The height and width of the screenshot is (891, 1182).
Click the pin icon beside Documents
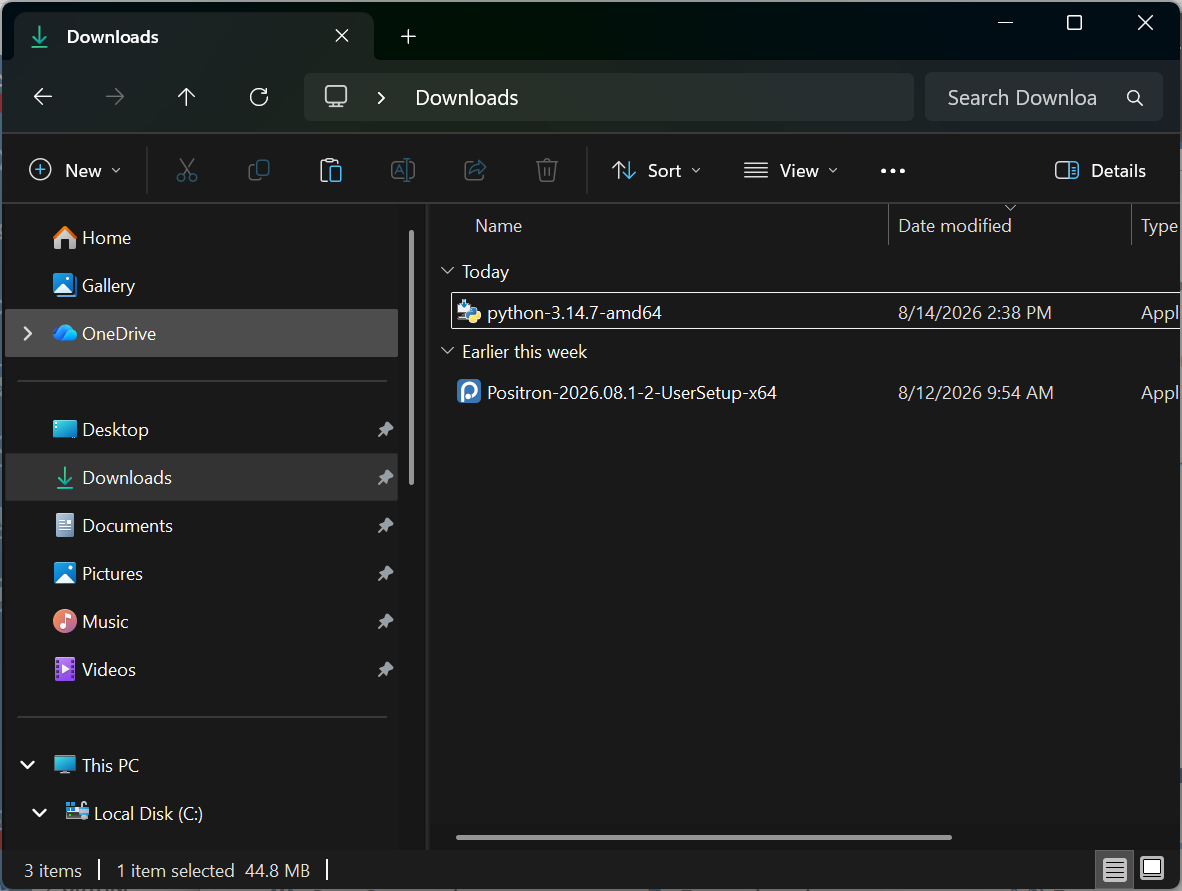click(385, 525)
